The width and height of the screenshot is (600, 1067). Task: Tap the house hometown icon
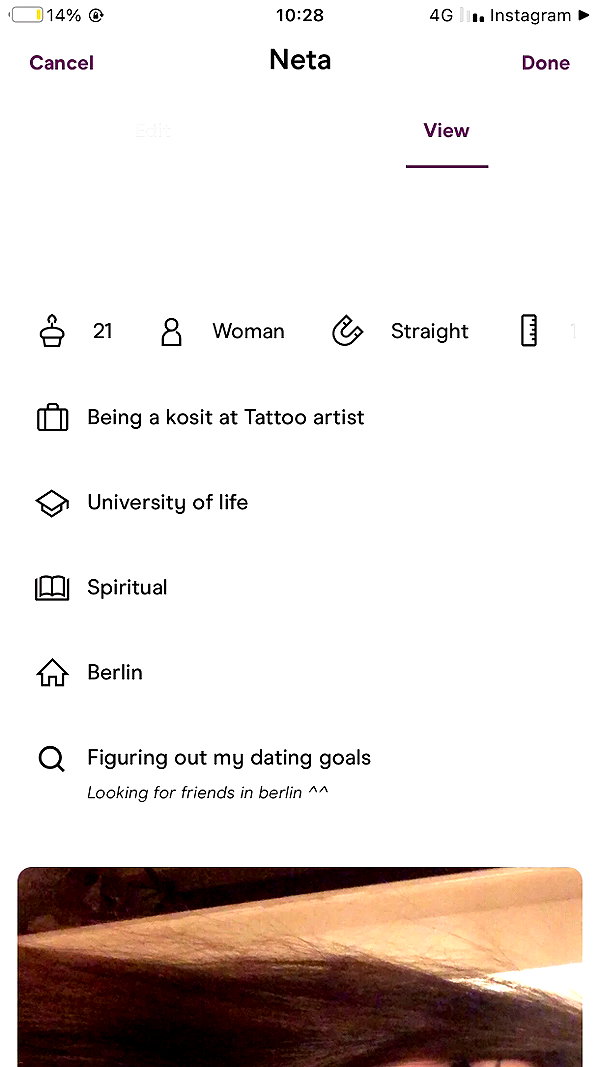click(52, 673)
